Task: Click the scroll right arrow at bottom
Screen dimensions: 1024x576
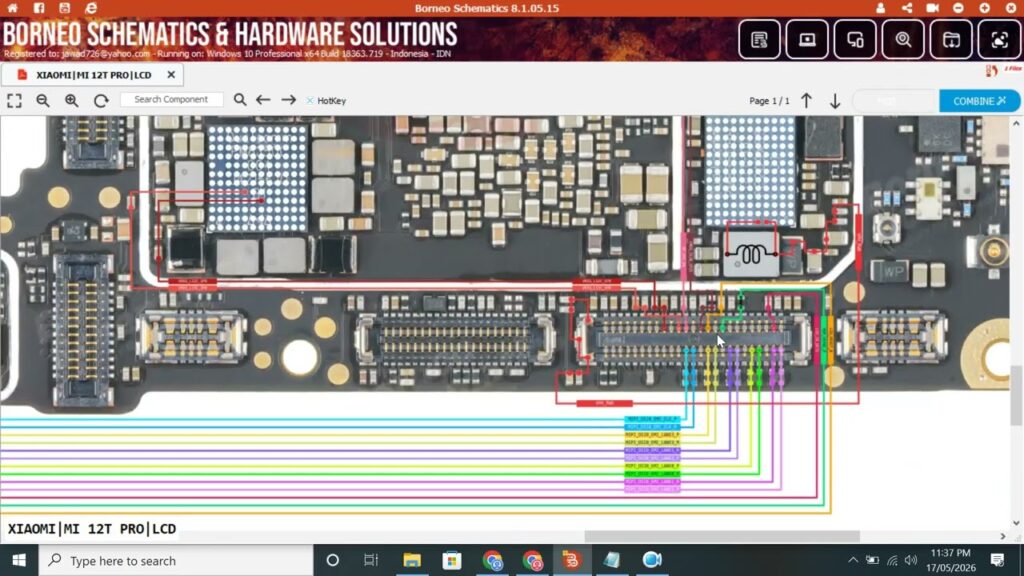Action: tap(1003, 536)
